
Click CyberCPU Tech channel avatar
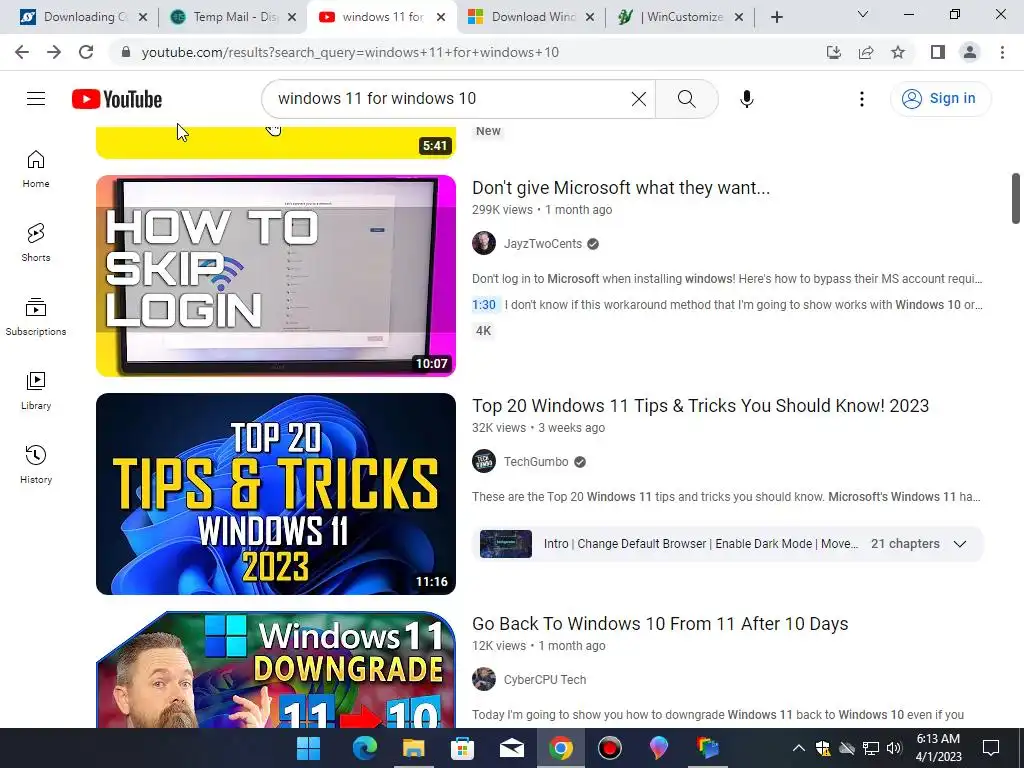click(x=484, y=679)
